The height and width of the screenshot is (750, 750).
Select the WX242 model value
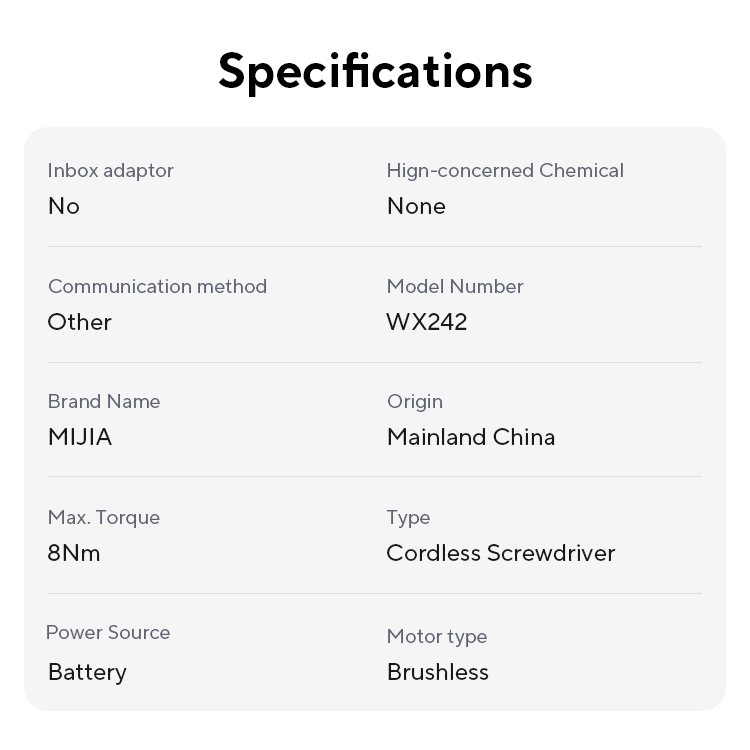point(427,322)
